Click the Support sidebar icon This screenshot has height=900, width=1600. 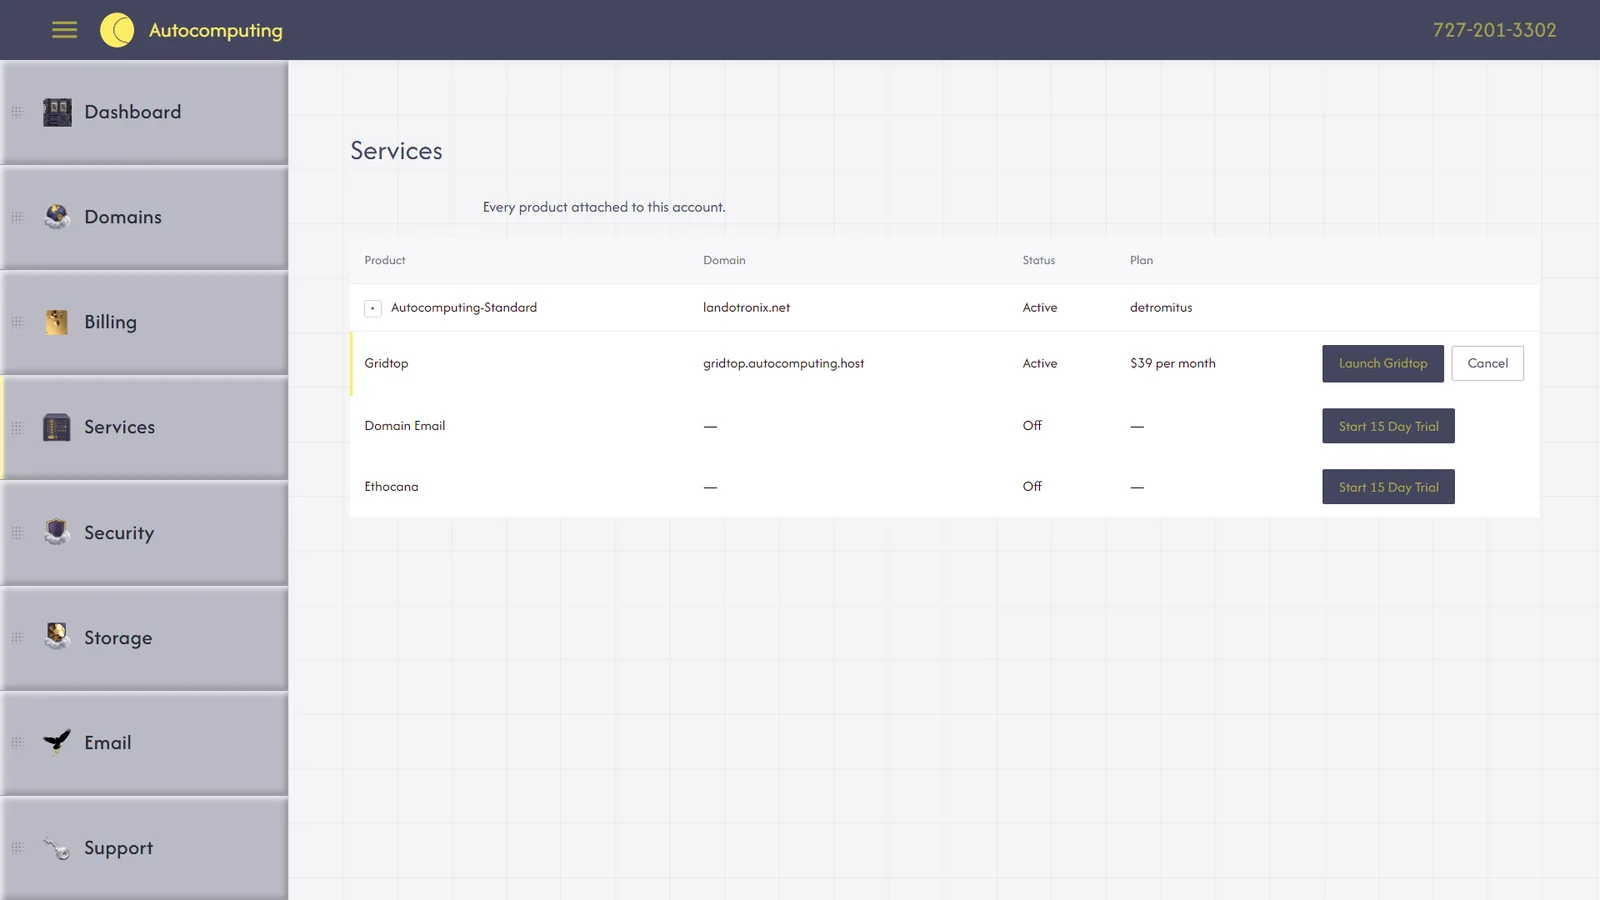[57, 848]
